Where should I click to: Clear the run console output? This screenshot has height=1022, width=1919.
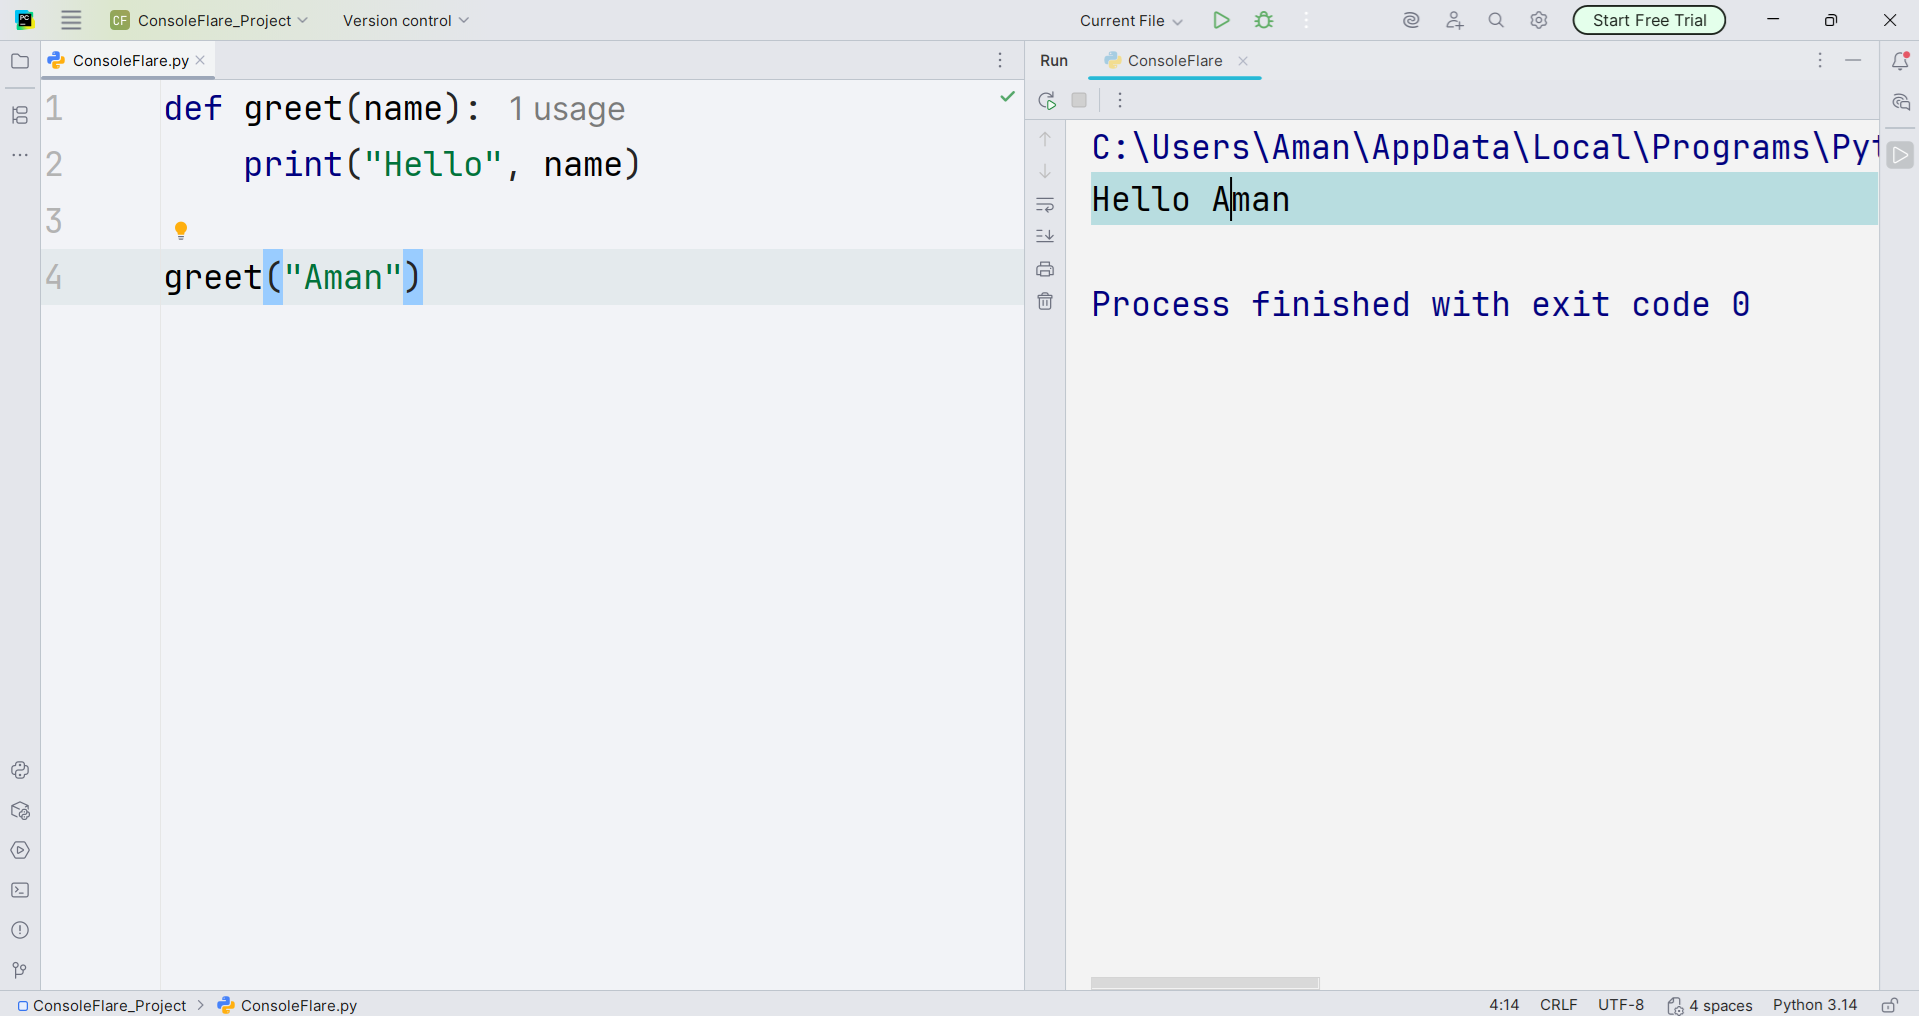[x=1045, y=301]
